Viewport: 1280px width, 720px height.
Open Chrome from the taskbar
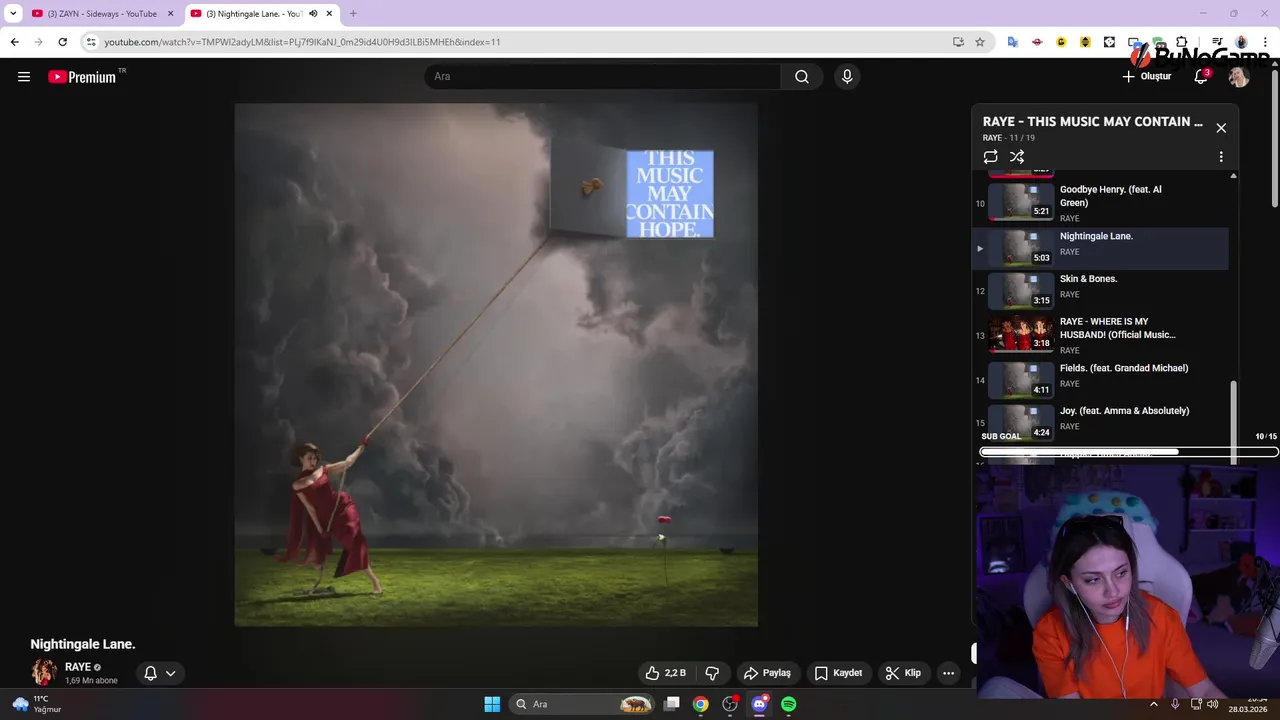[x=701, y=704]
